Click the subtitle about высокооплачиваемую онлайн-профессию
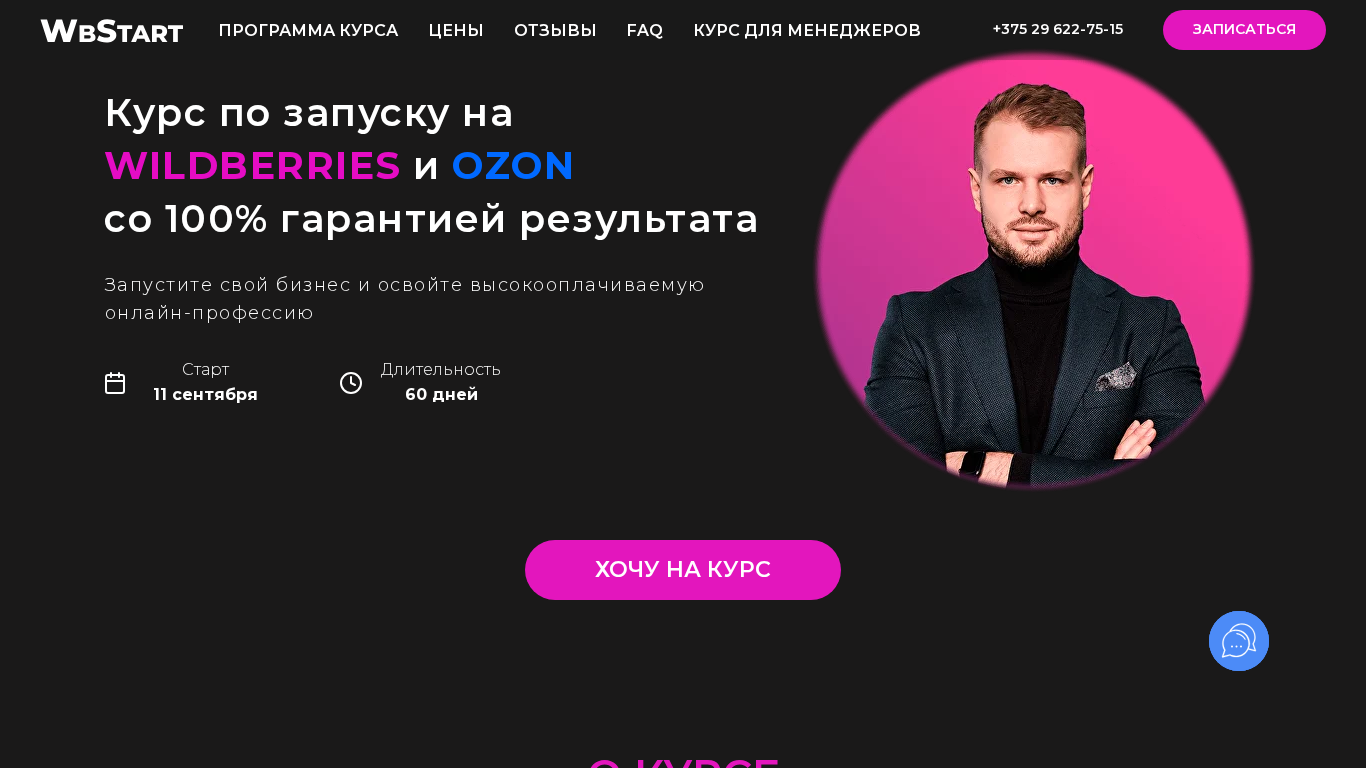The width and height of the screenshot is (1366, 768). coord(405,299)
